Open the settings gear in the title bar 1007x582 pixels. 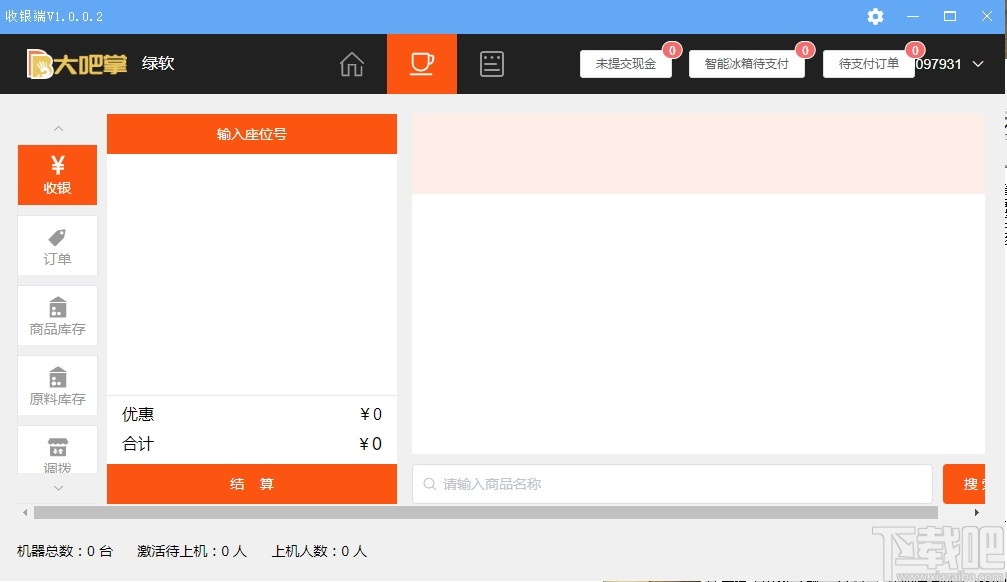coord(875,16)
